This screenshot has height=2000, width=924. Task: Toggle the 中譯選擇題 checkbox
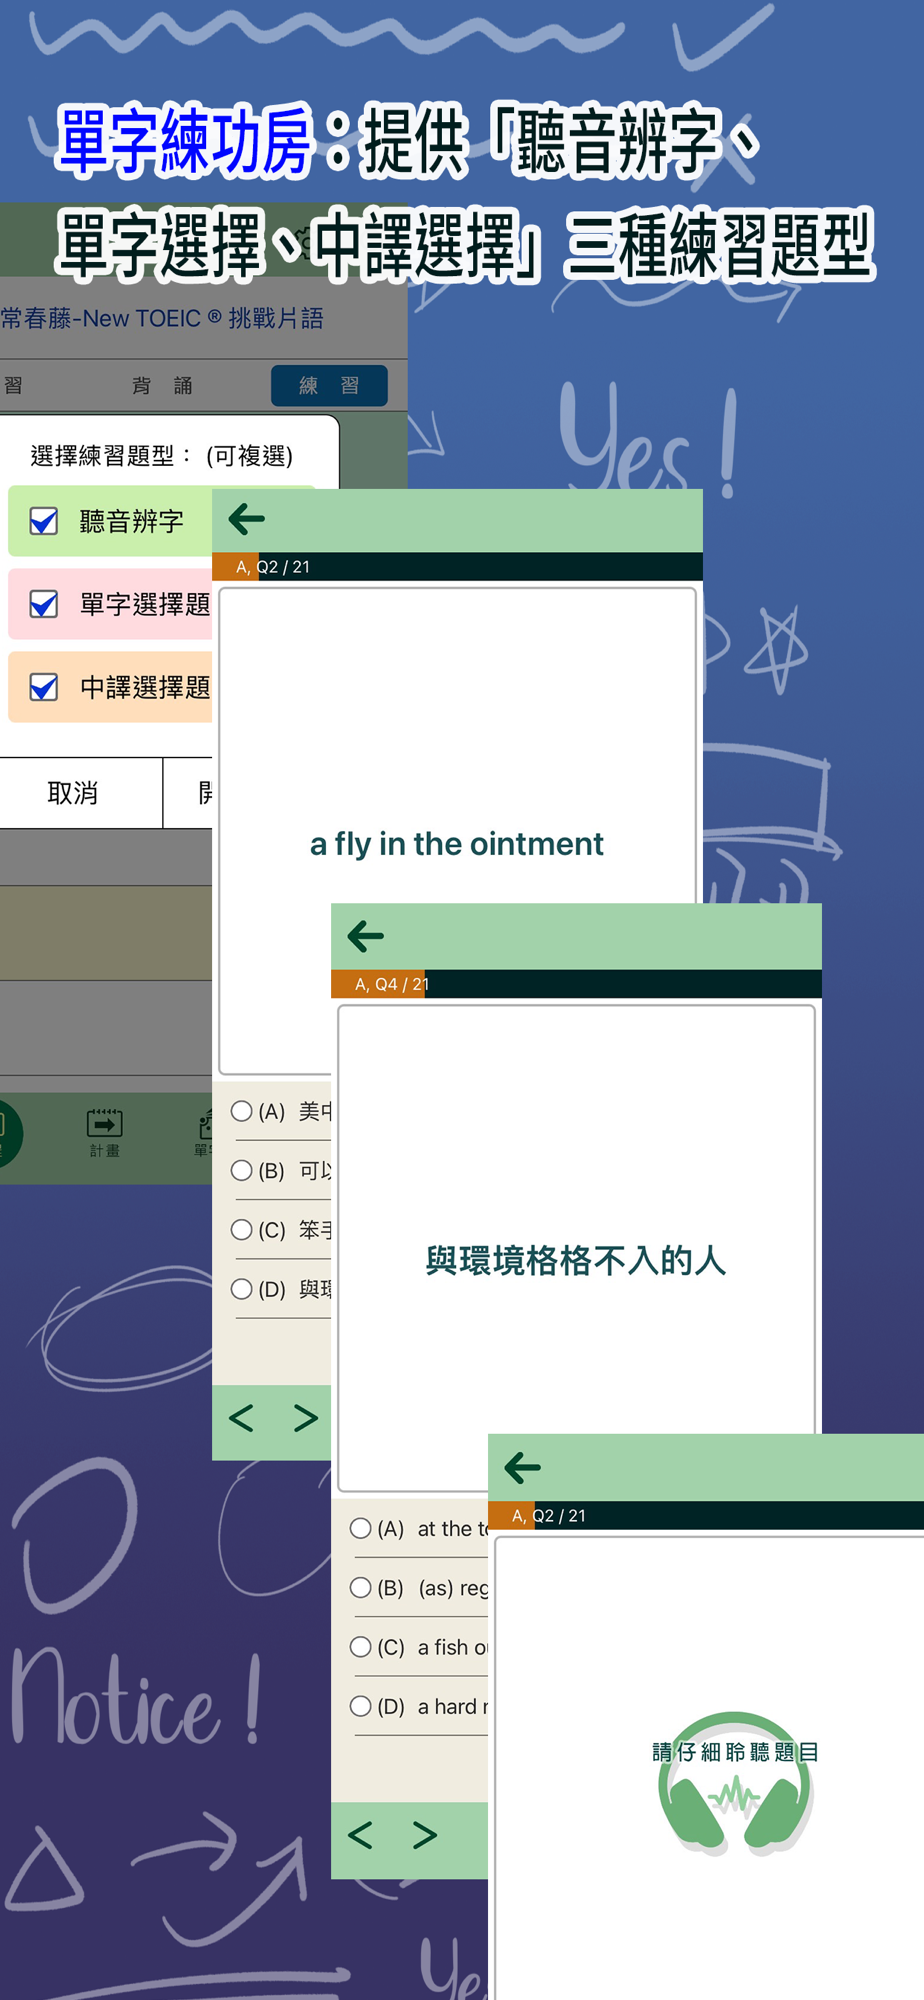point(44,687)
